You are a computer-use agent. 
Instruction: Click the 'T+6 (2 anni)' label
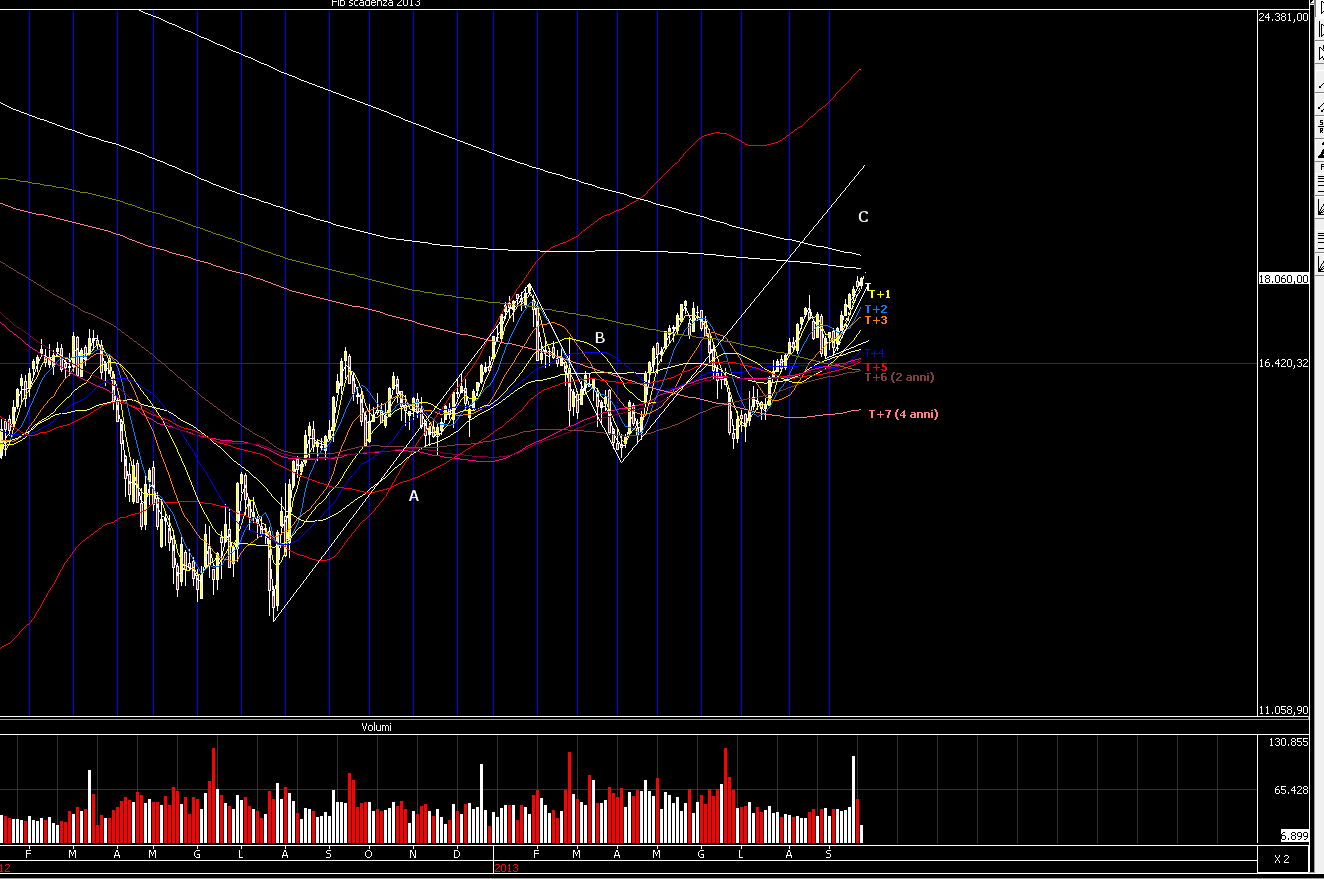pyautogui.click(x=900, y=377)
